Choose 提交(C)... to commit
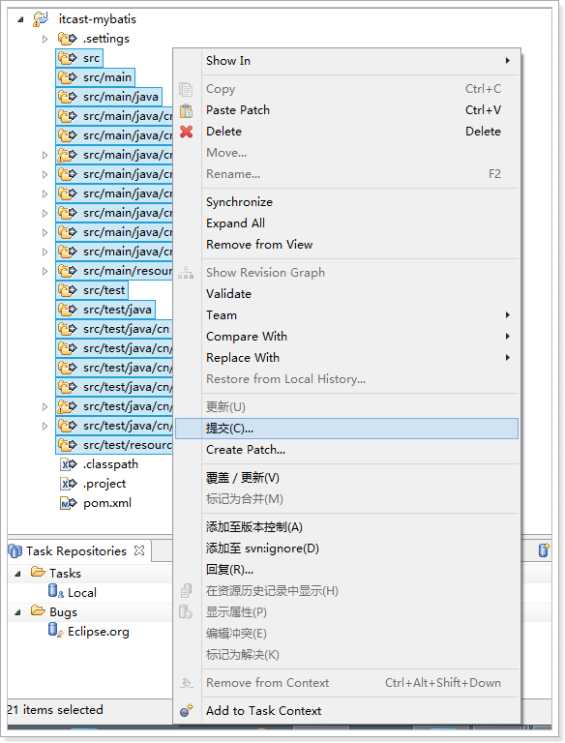 [347, 428]
